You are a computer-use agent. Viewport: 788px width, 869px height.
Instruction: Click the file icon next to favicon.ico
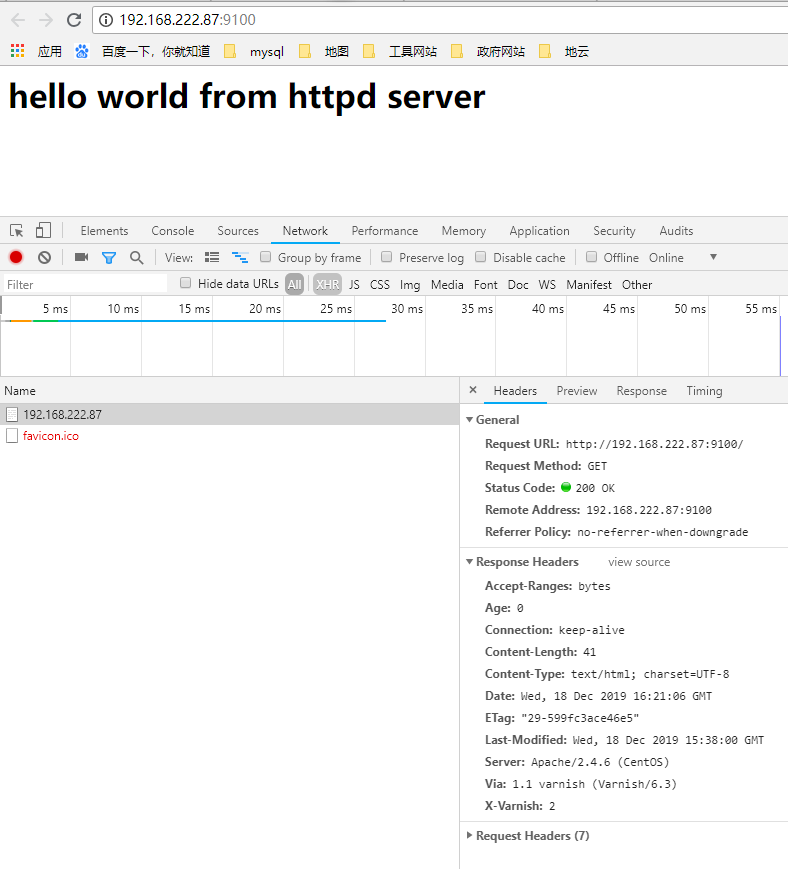[x=12, y=436]
